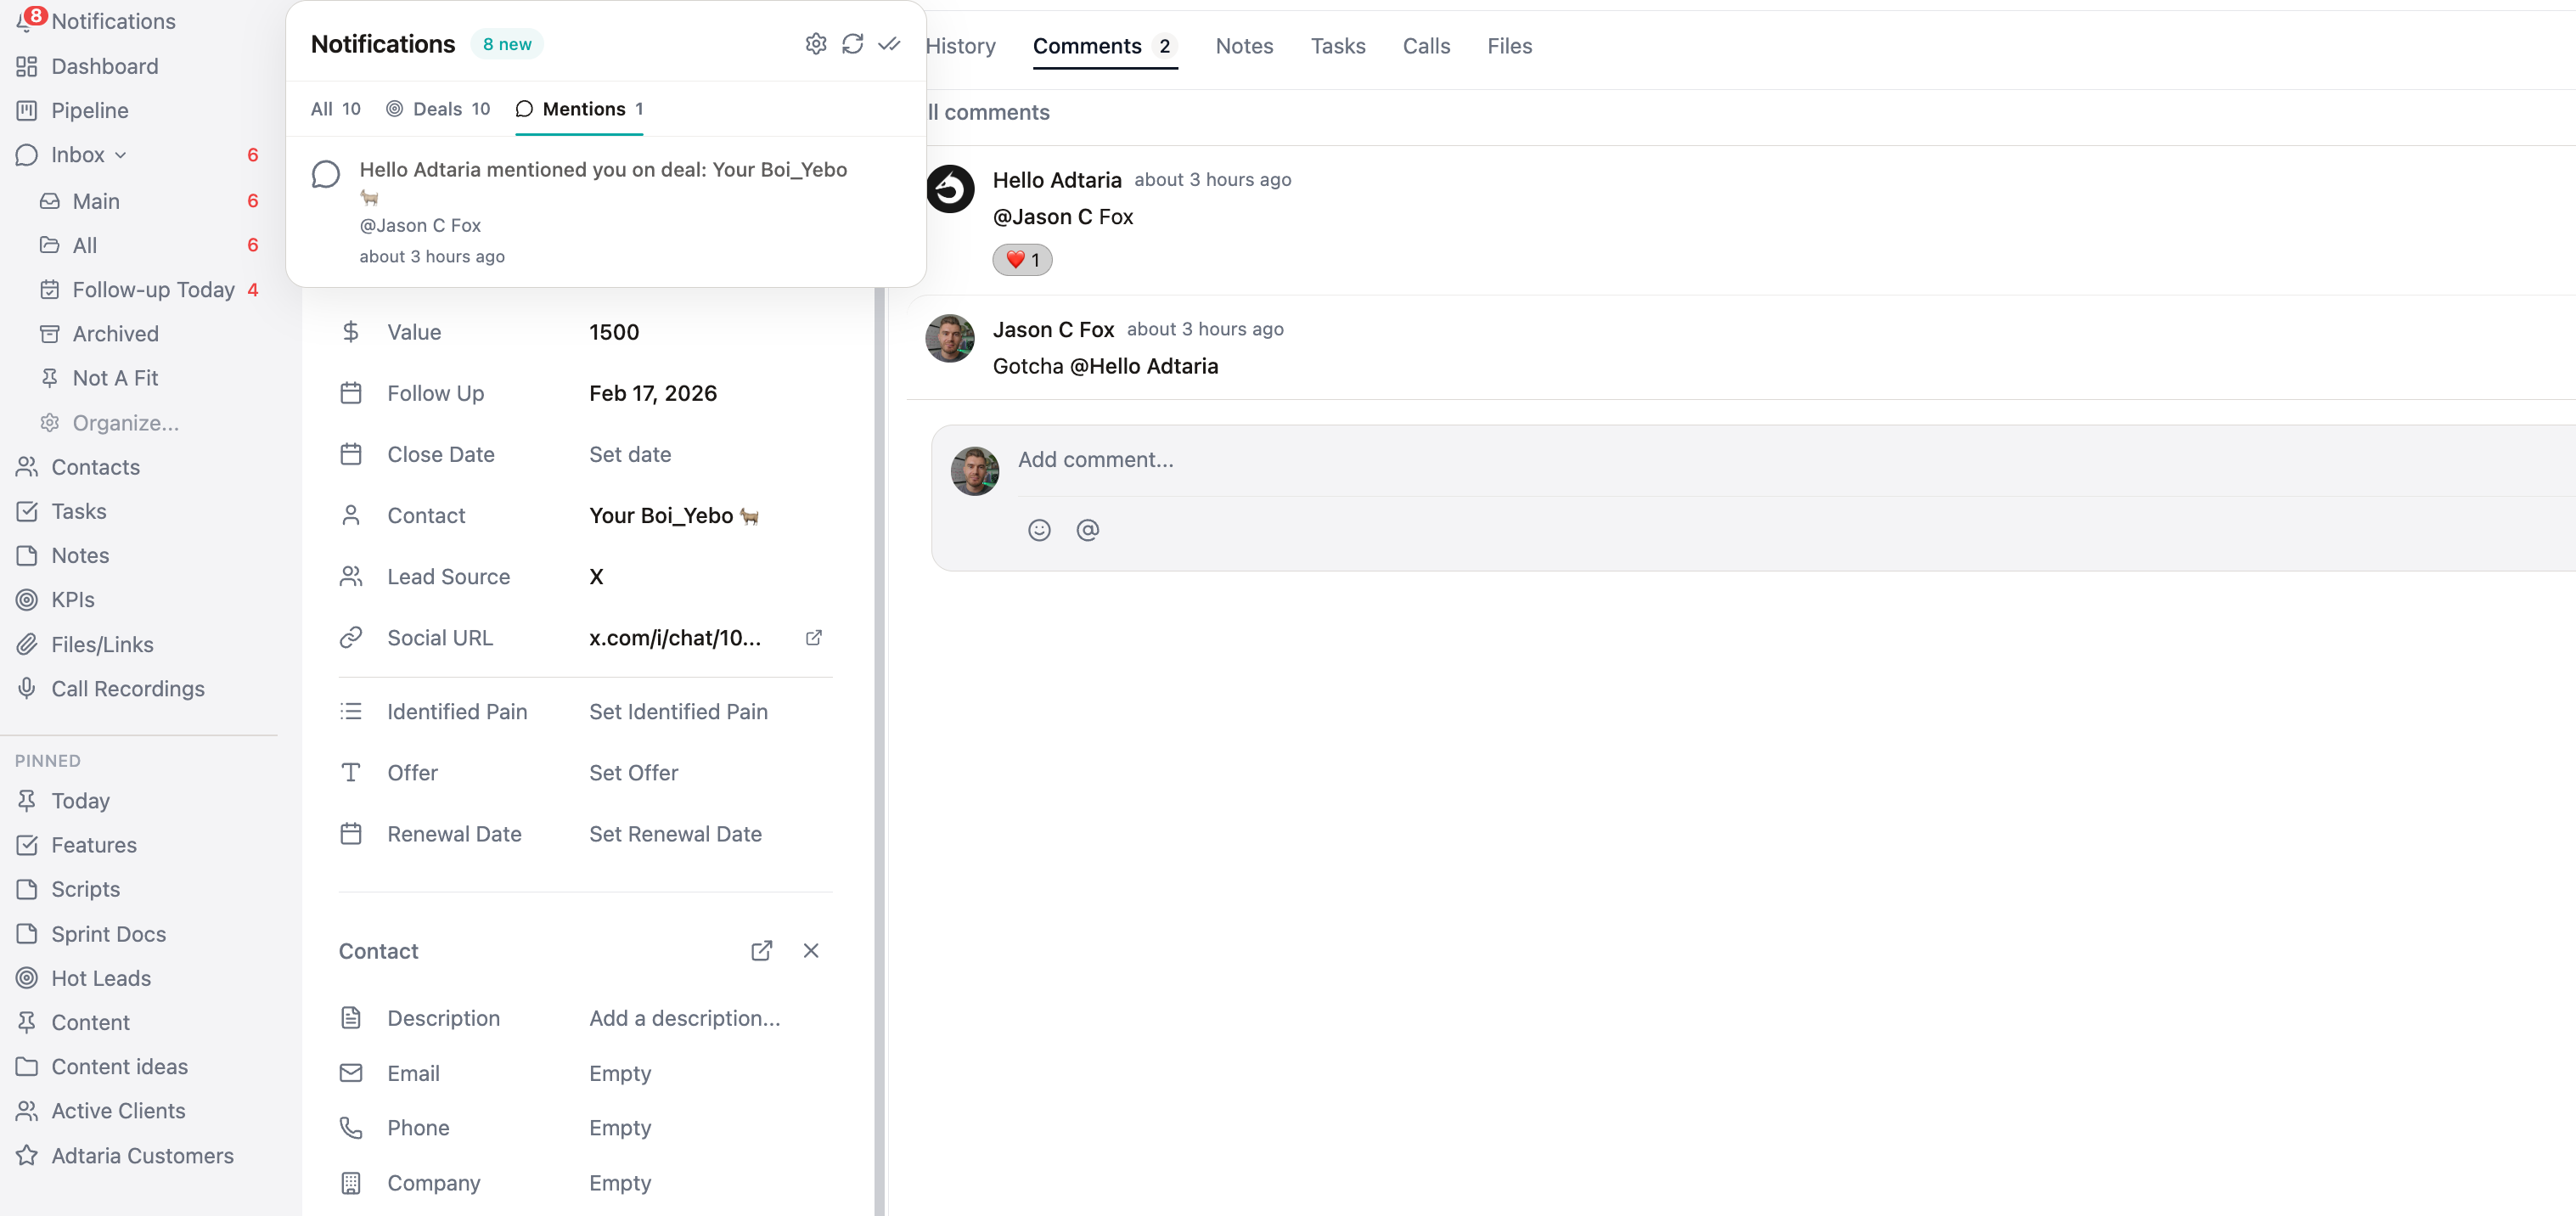The width and height of the screenshot is (2576, 1216).
Task: Open Organize... in the Inbox section
Action: (x=125, y=423)
